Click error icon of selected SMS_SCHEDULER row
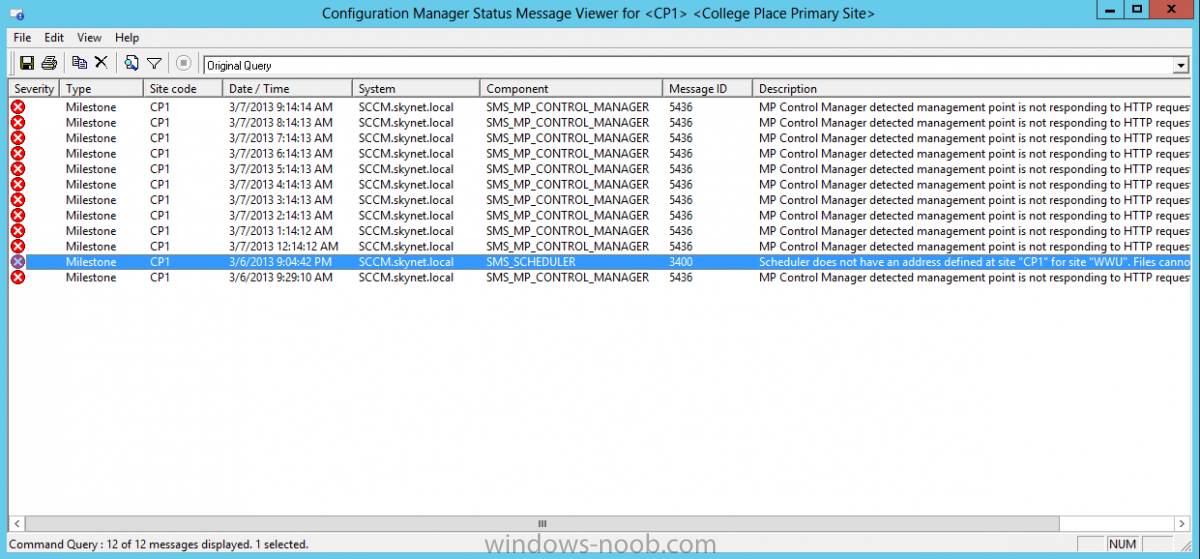1200x559 pixels. (18, 262)
